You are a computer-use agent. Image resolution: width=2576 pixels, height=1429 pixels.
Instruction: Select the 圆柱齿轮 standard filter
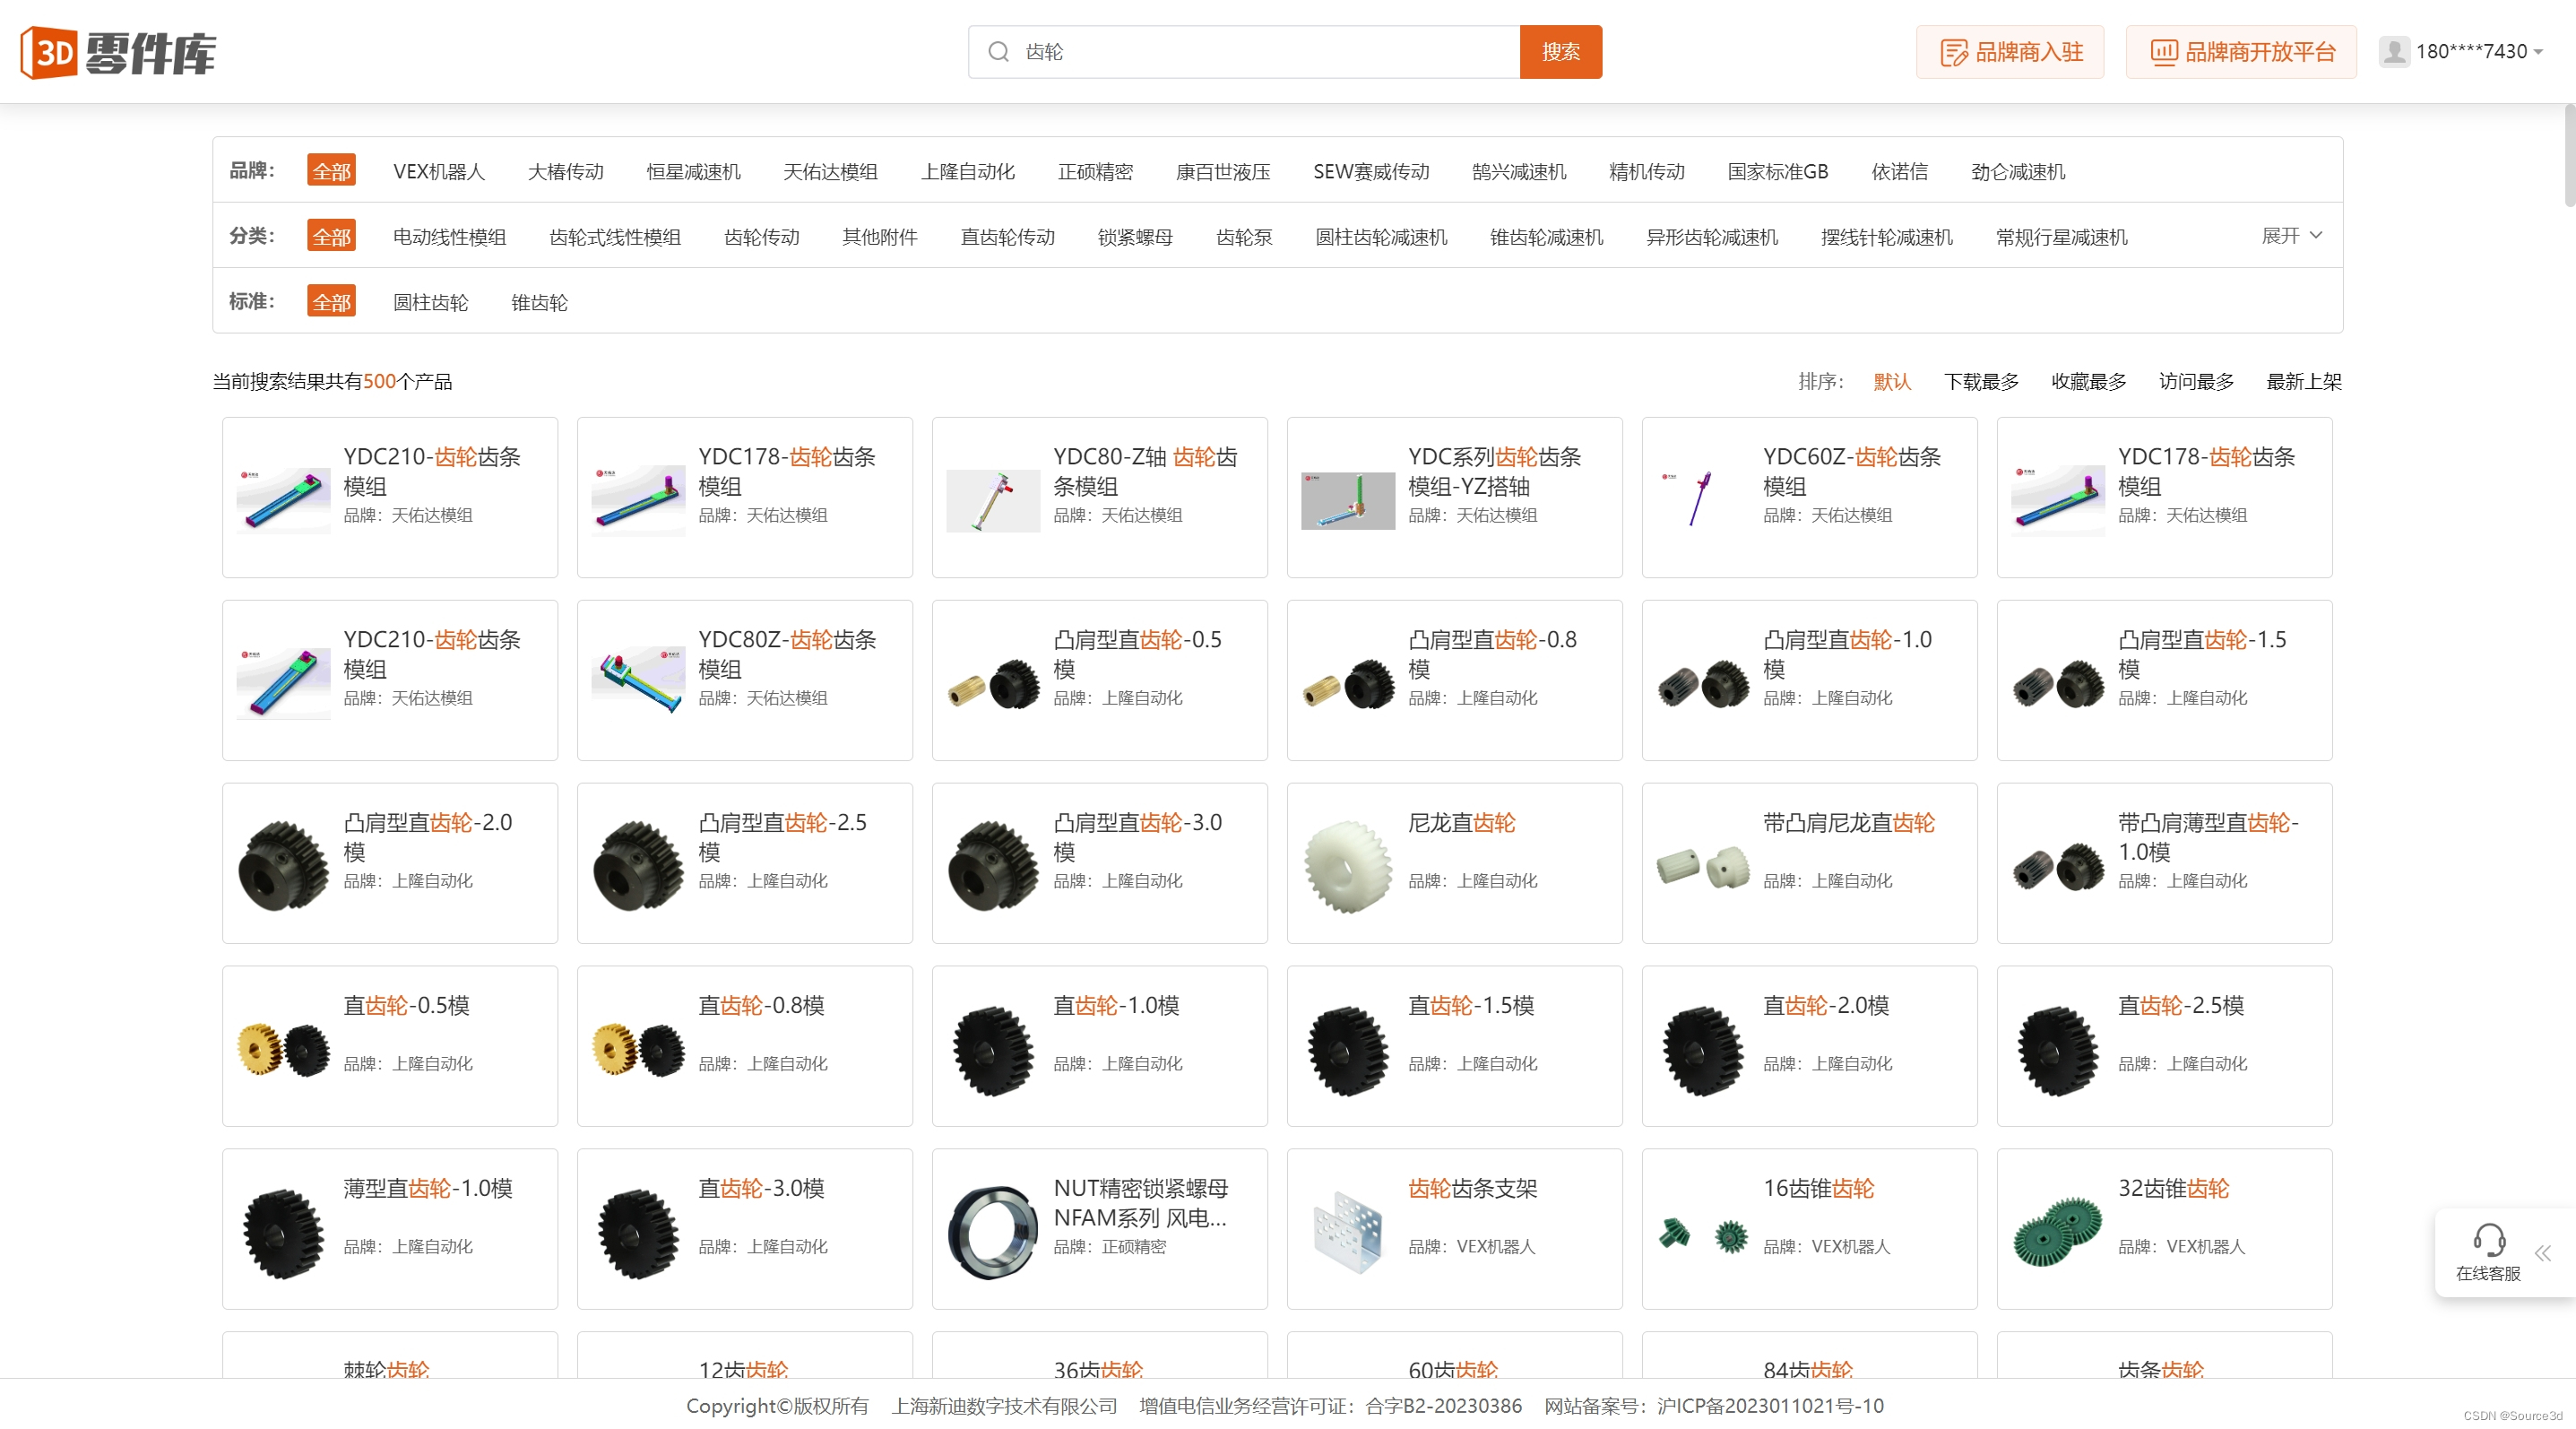(430, 302)
